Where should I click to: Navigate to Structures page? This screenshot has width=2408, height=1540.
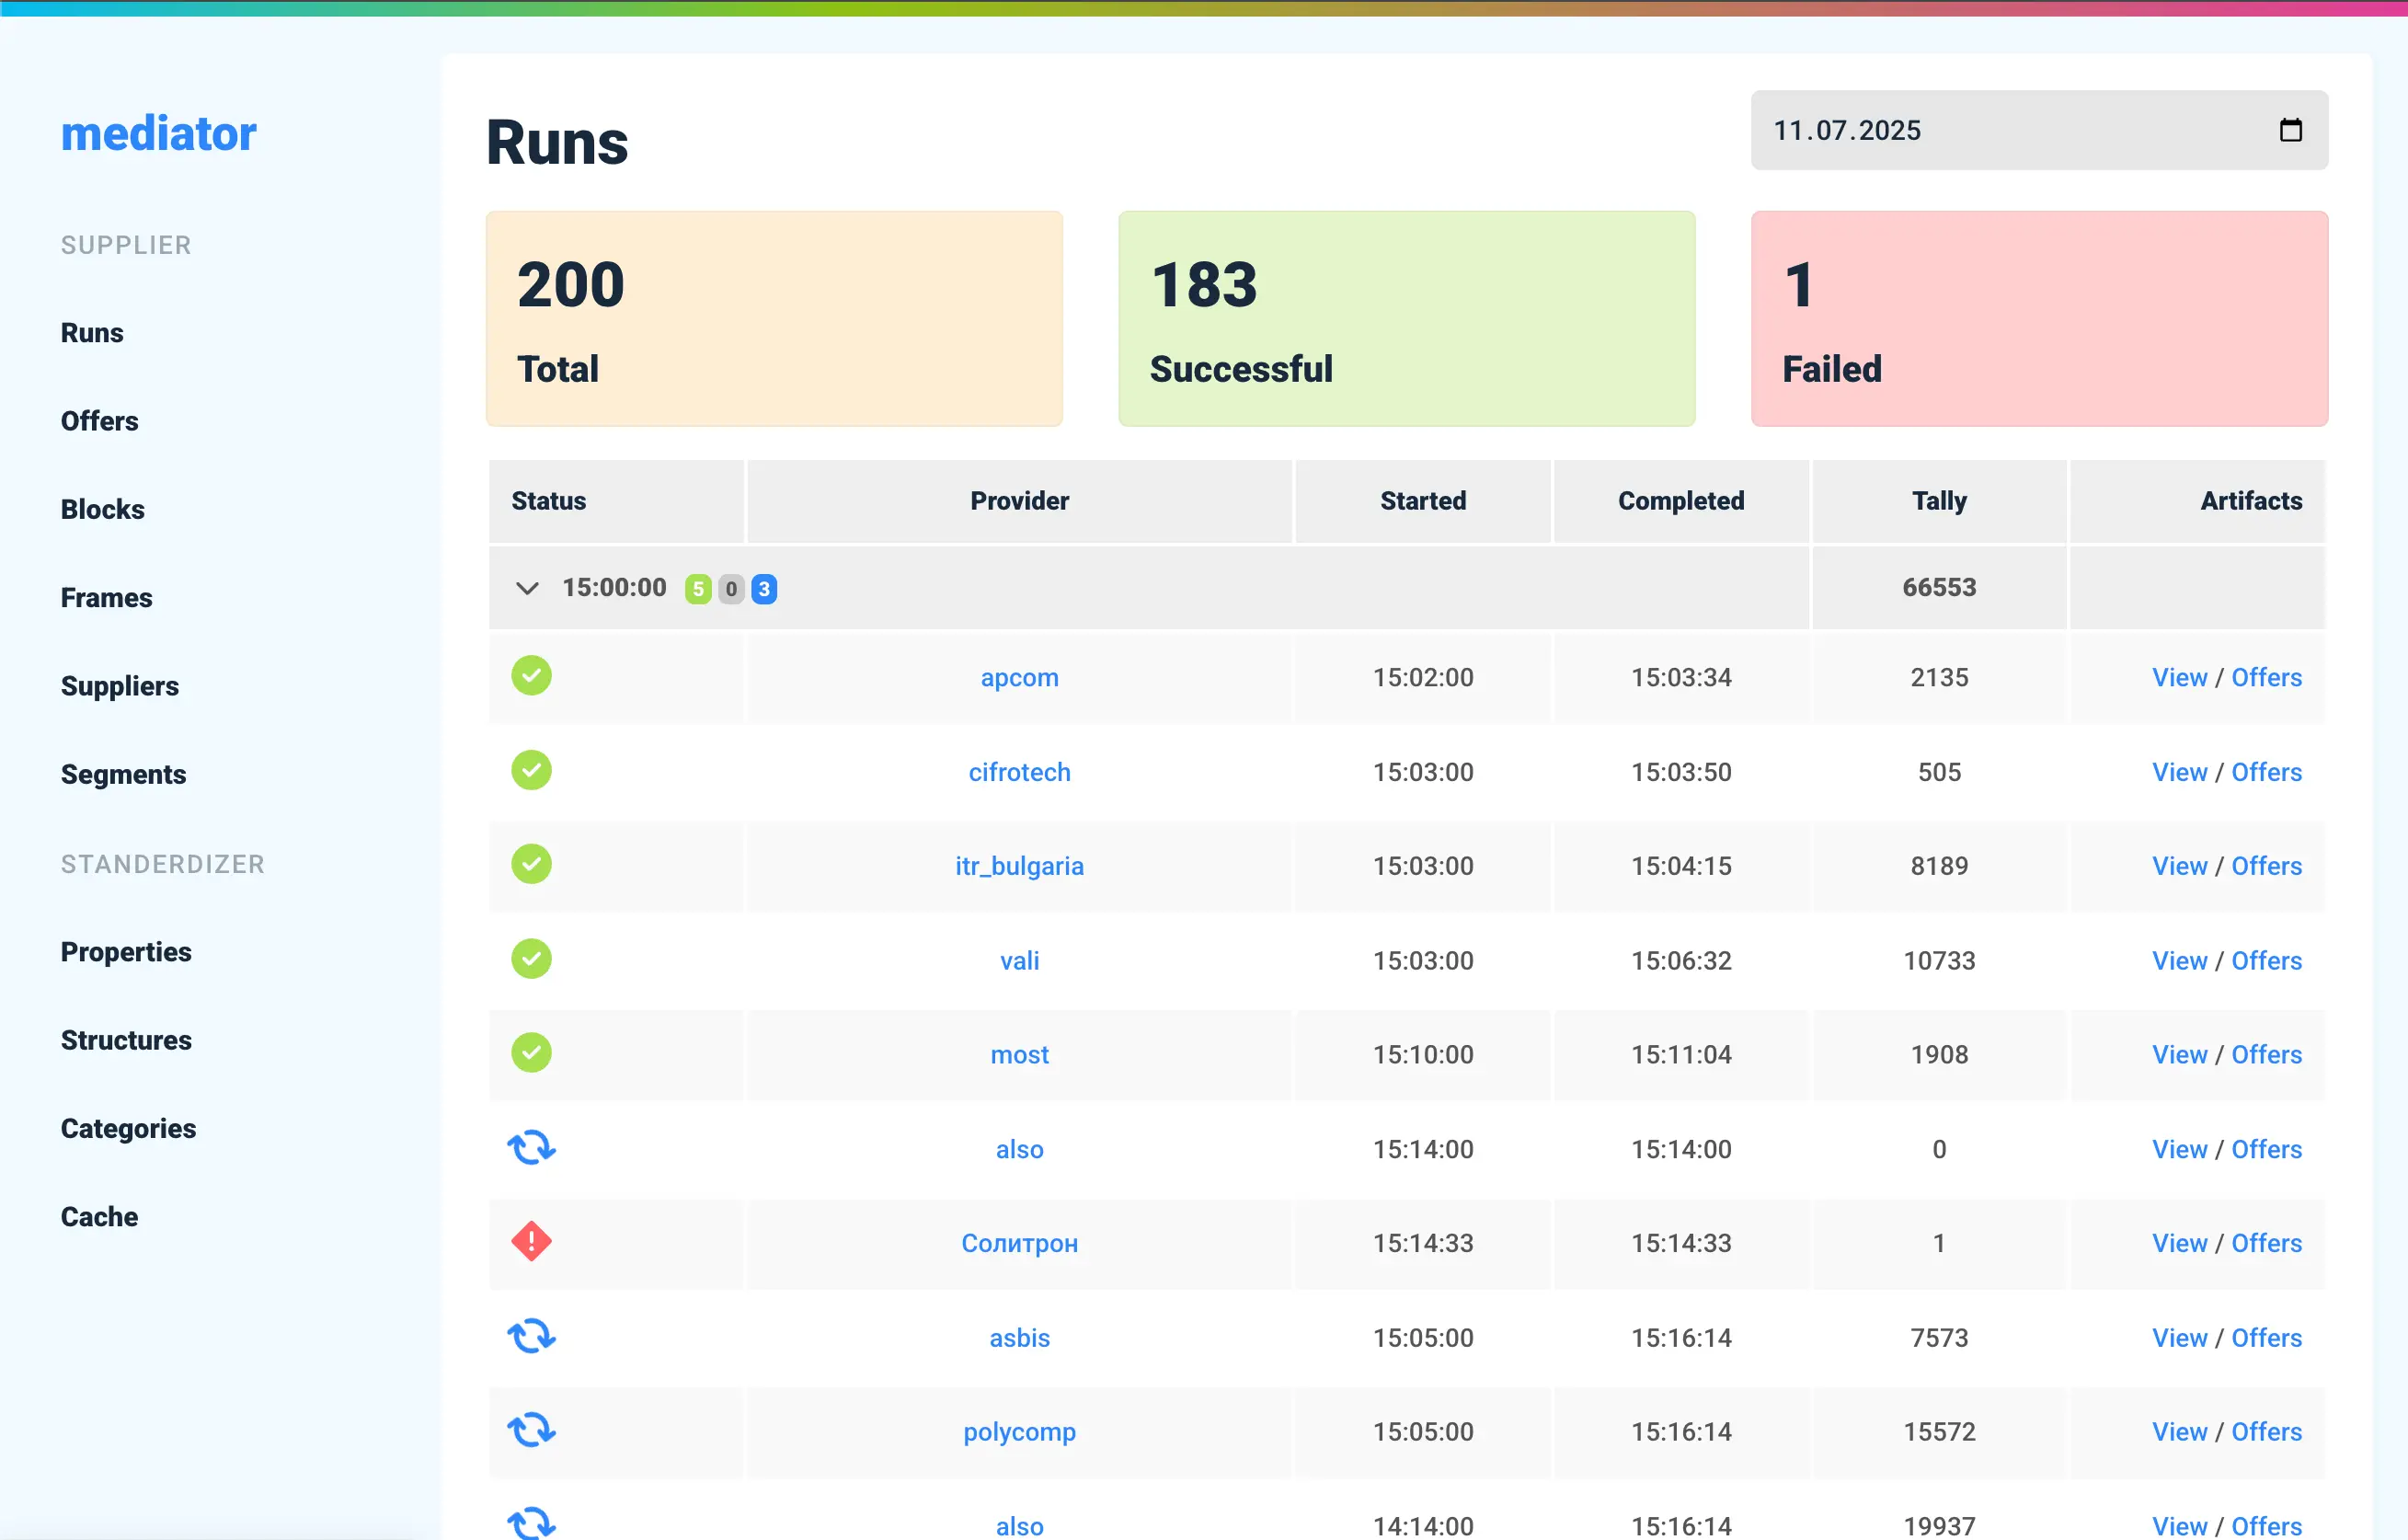(126, 1040)
